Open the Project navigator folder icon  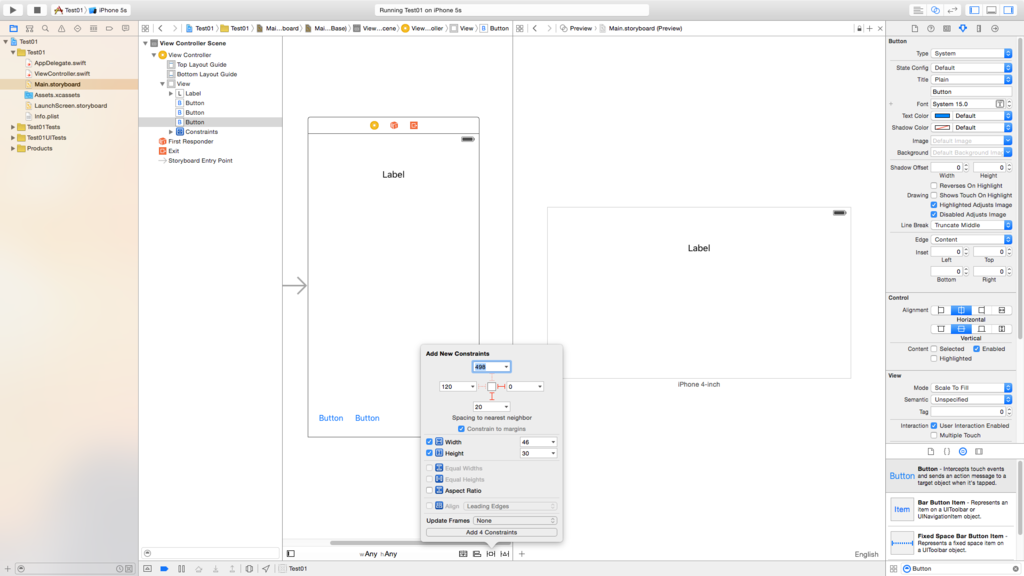(13, 28)
